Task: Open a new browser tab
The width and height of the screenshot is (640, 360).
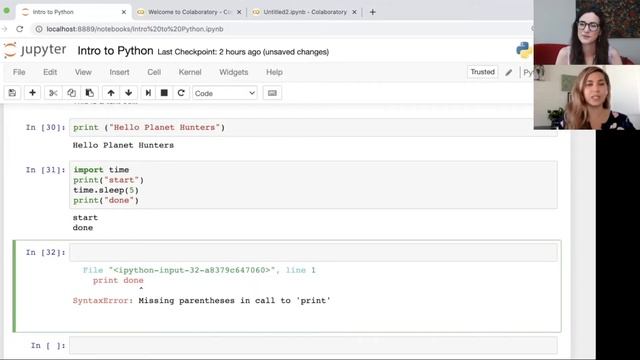Action: [x=372, y=12]
